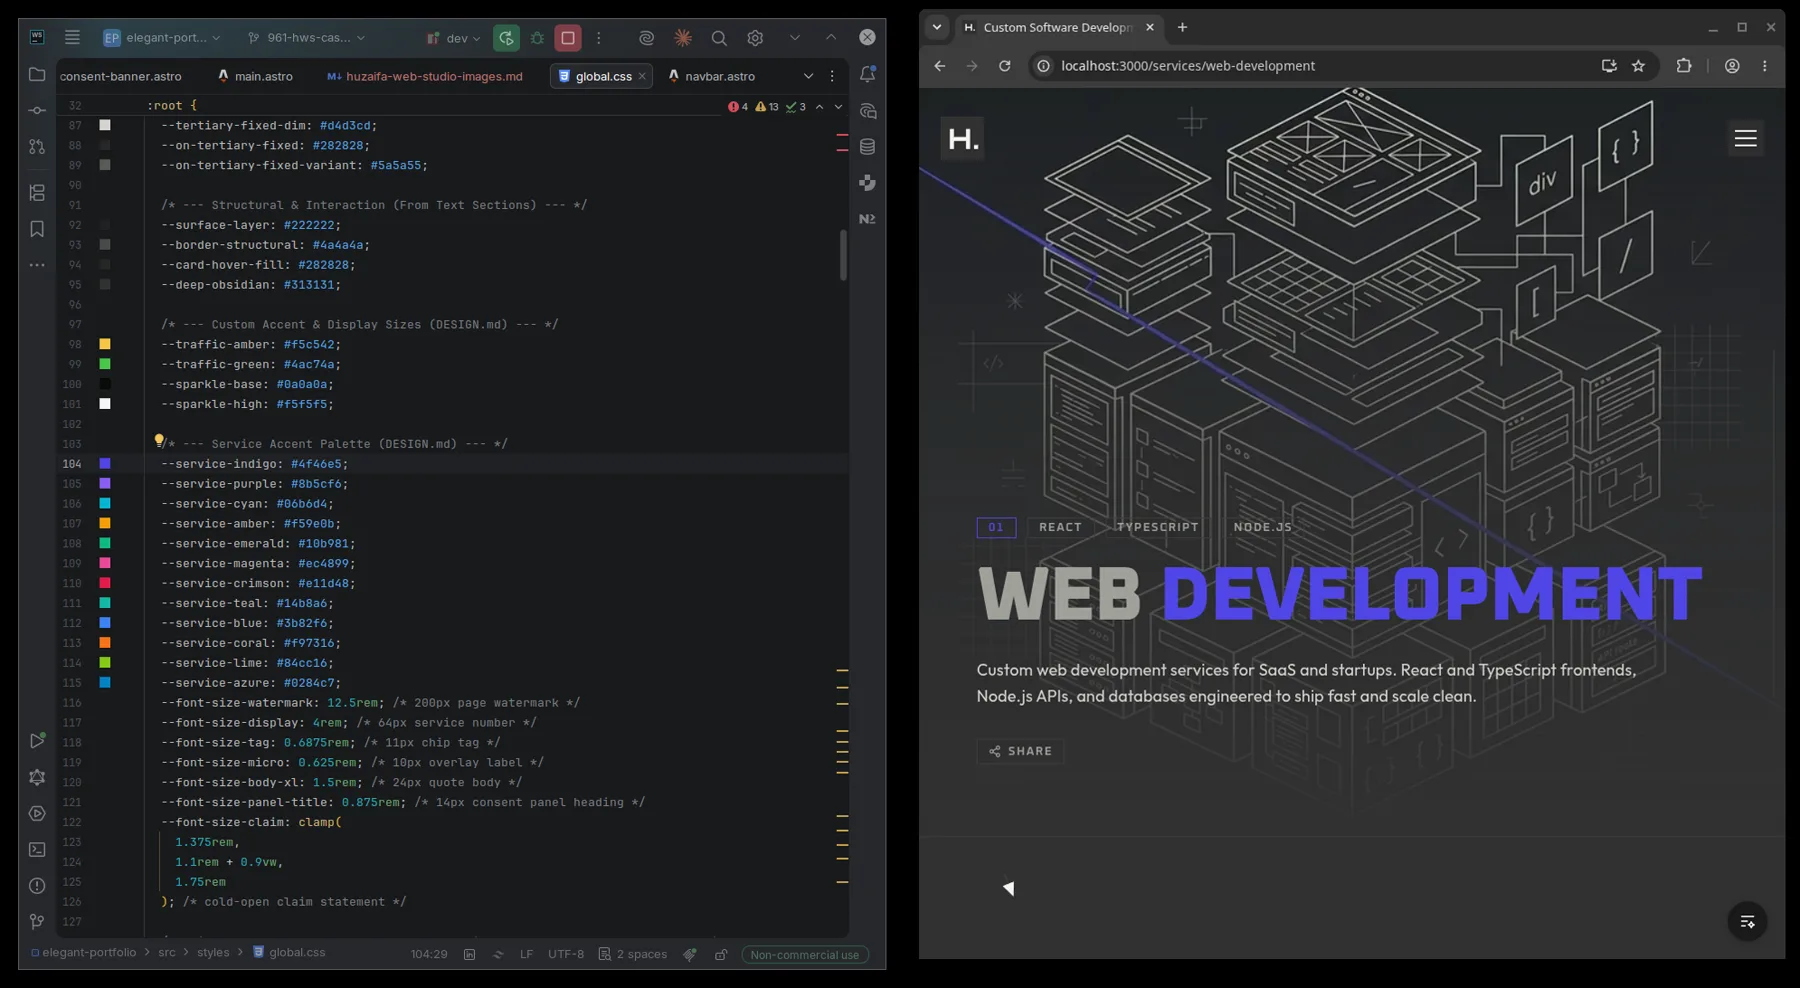Reload the localhost page in Chrome
This screenshot has width=1800, height=988.
(1004, 66)
